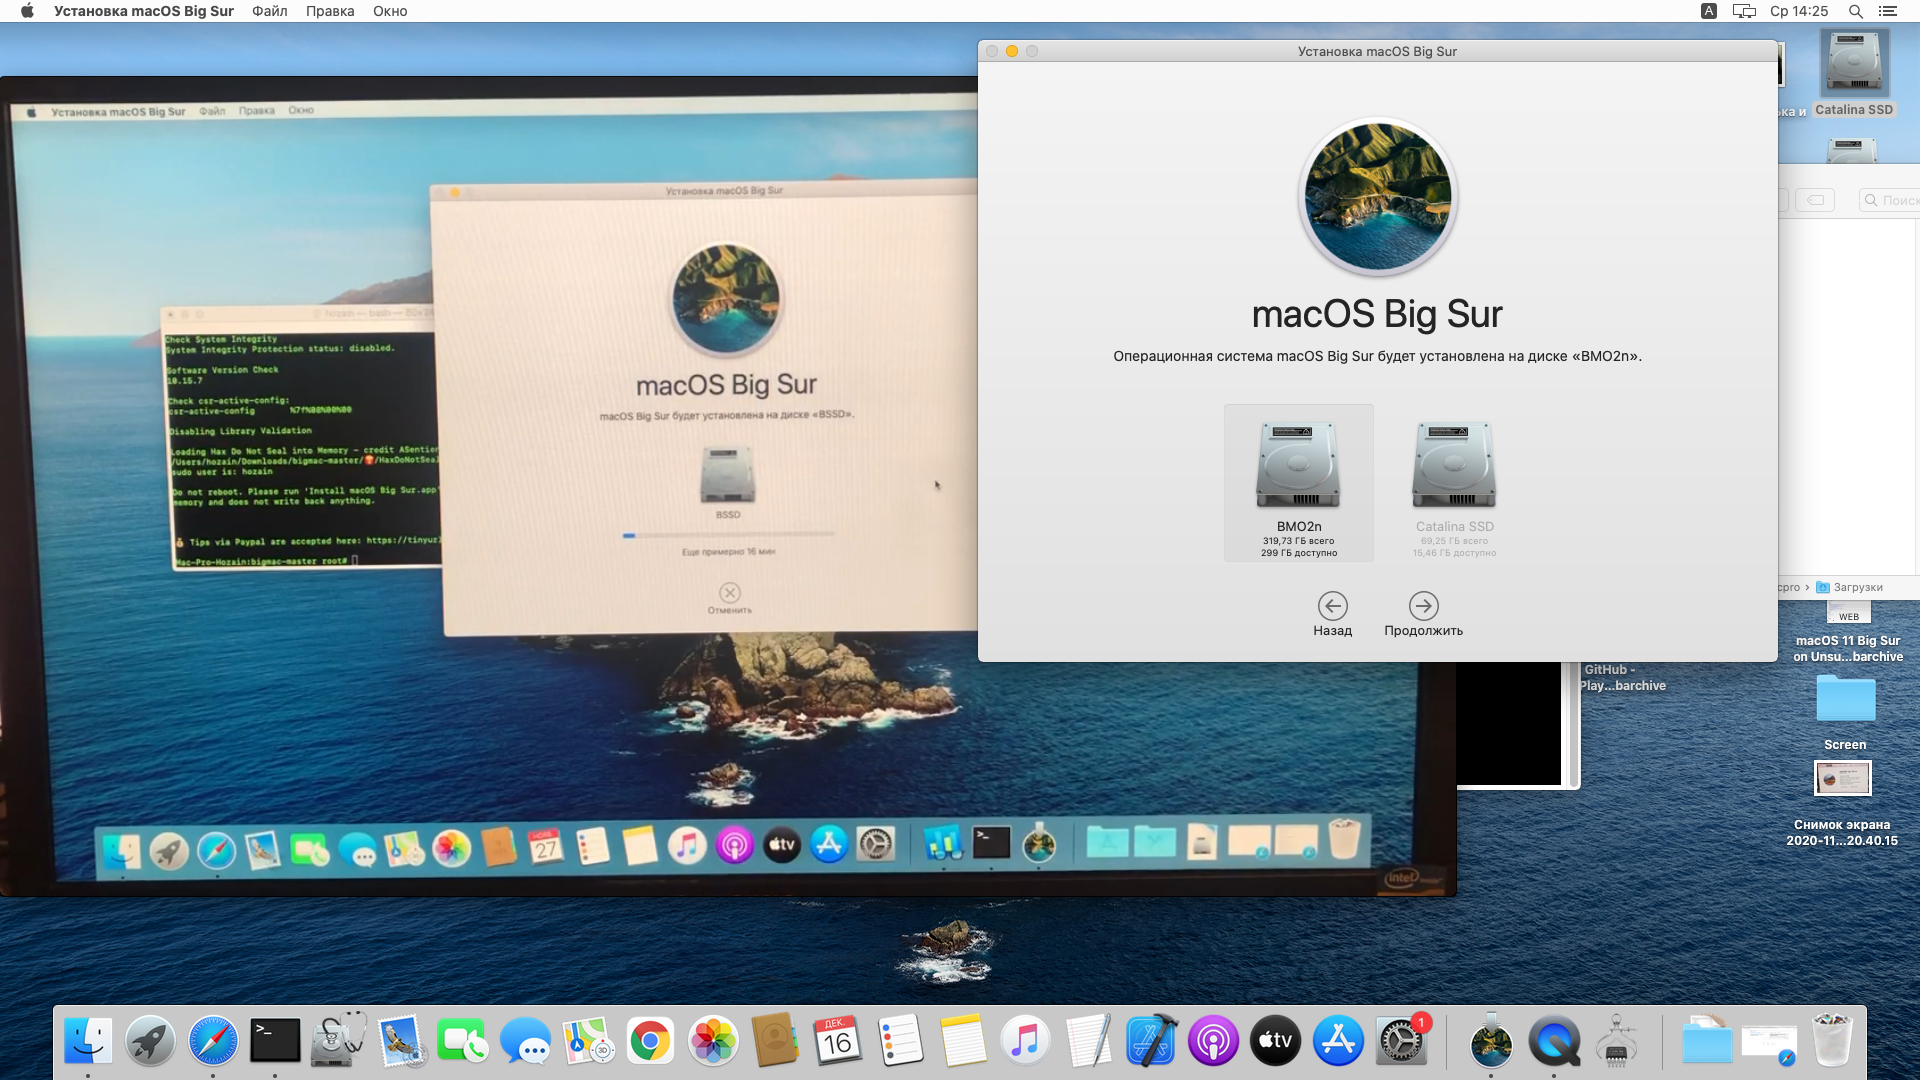Open the Правка menu
The image size is (1920, 1080).
[x=330, y=11]
